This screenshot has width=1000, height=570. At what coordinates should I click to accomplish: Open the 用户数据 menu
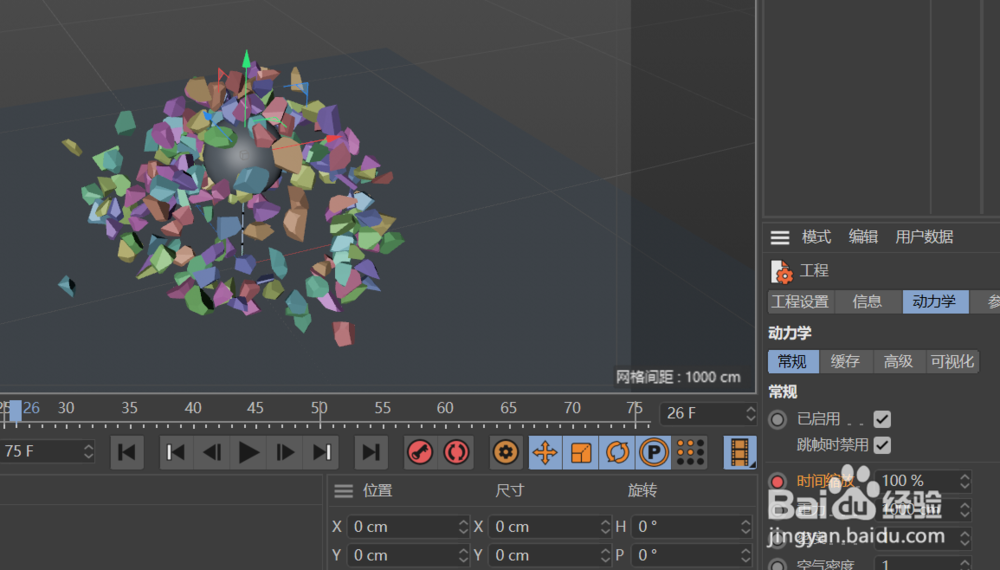924,237
